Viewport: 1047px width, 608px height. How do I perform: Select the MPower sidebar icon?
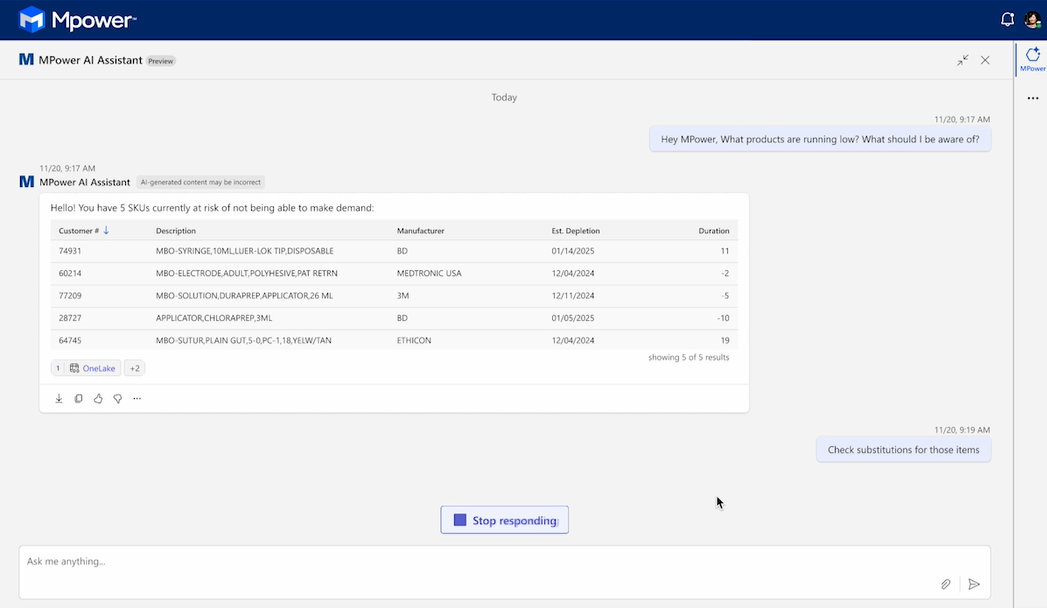click(x=1032, y=59)
